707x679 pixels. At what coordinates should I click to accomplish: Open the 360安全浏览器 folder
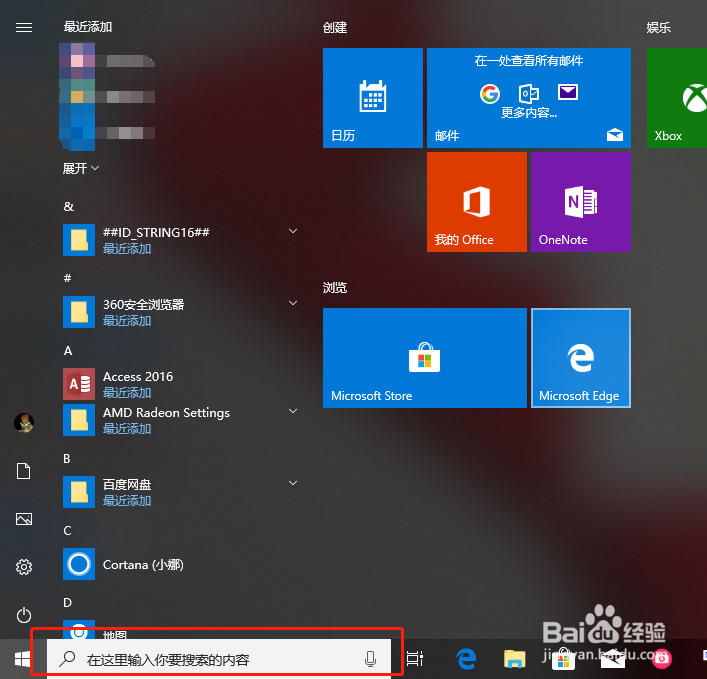click(x=180, y=312)
